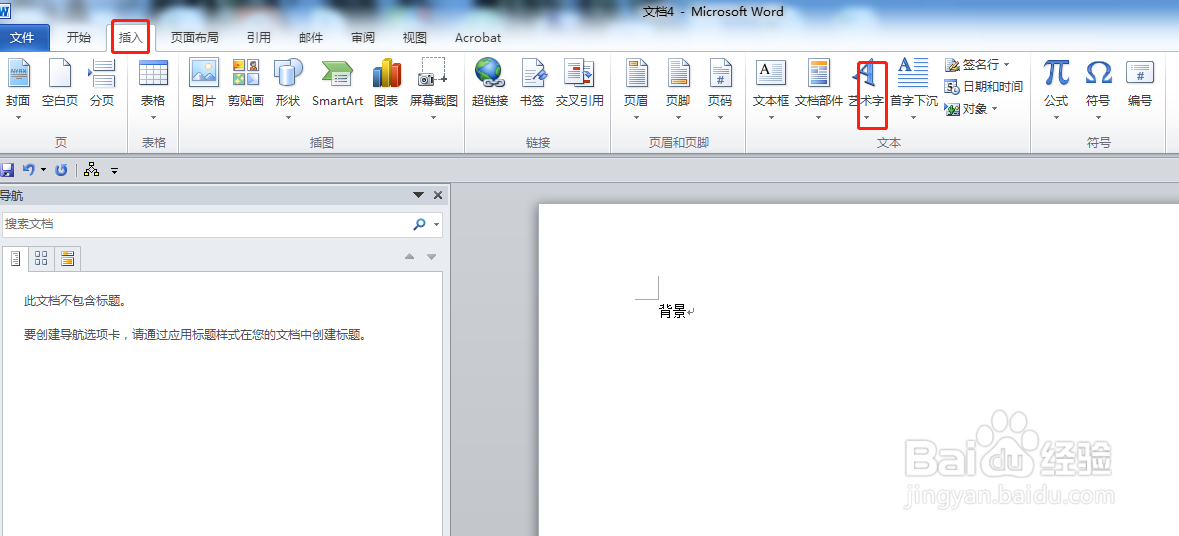Insert a signature line (签名行)
The width and height of the screenshot is (1179, 536).
[972, 65]
